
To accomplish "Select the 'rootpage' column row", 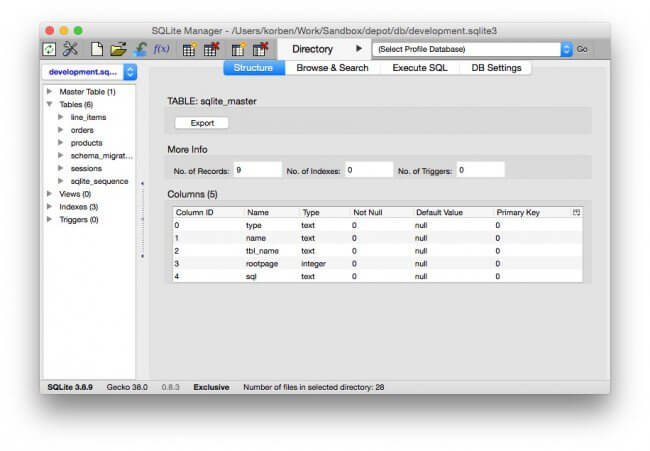I will click(378, 264).
